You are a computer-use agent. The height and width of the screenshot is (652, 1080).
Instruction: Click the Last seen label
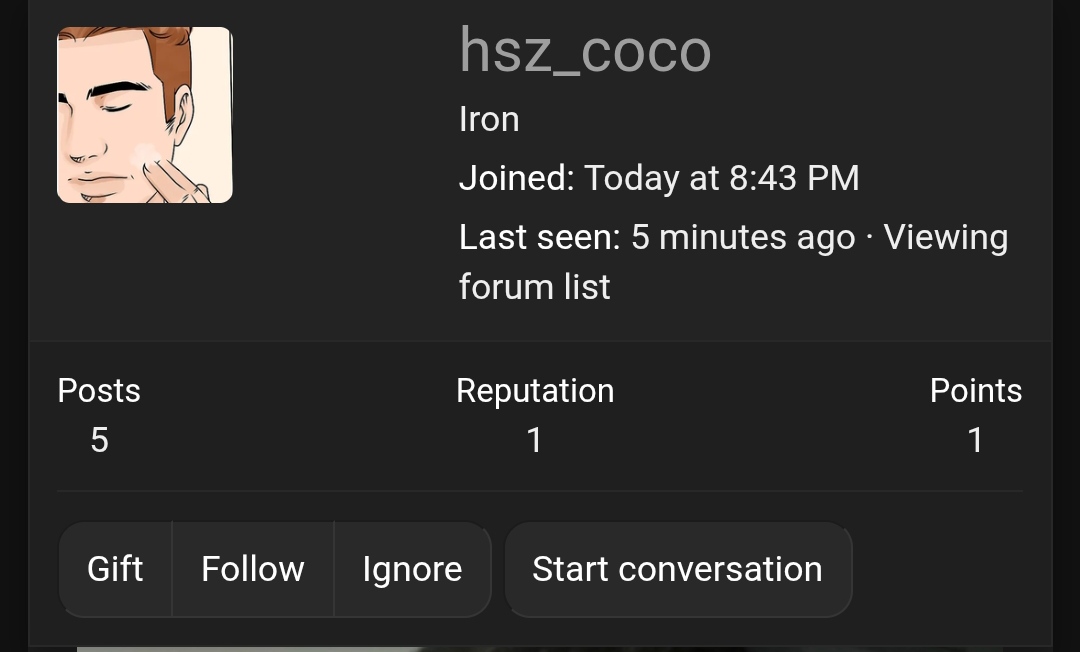(540, 237)
